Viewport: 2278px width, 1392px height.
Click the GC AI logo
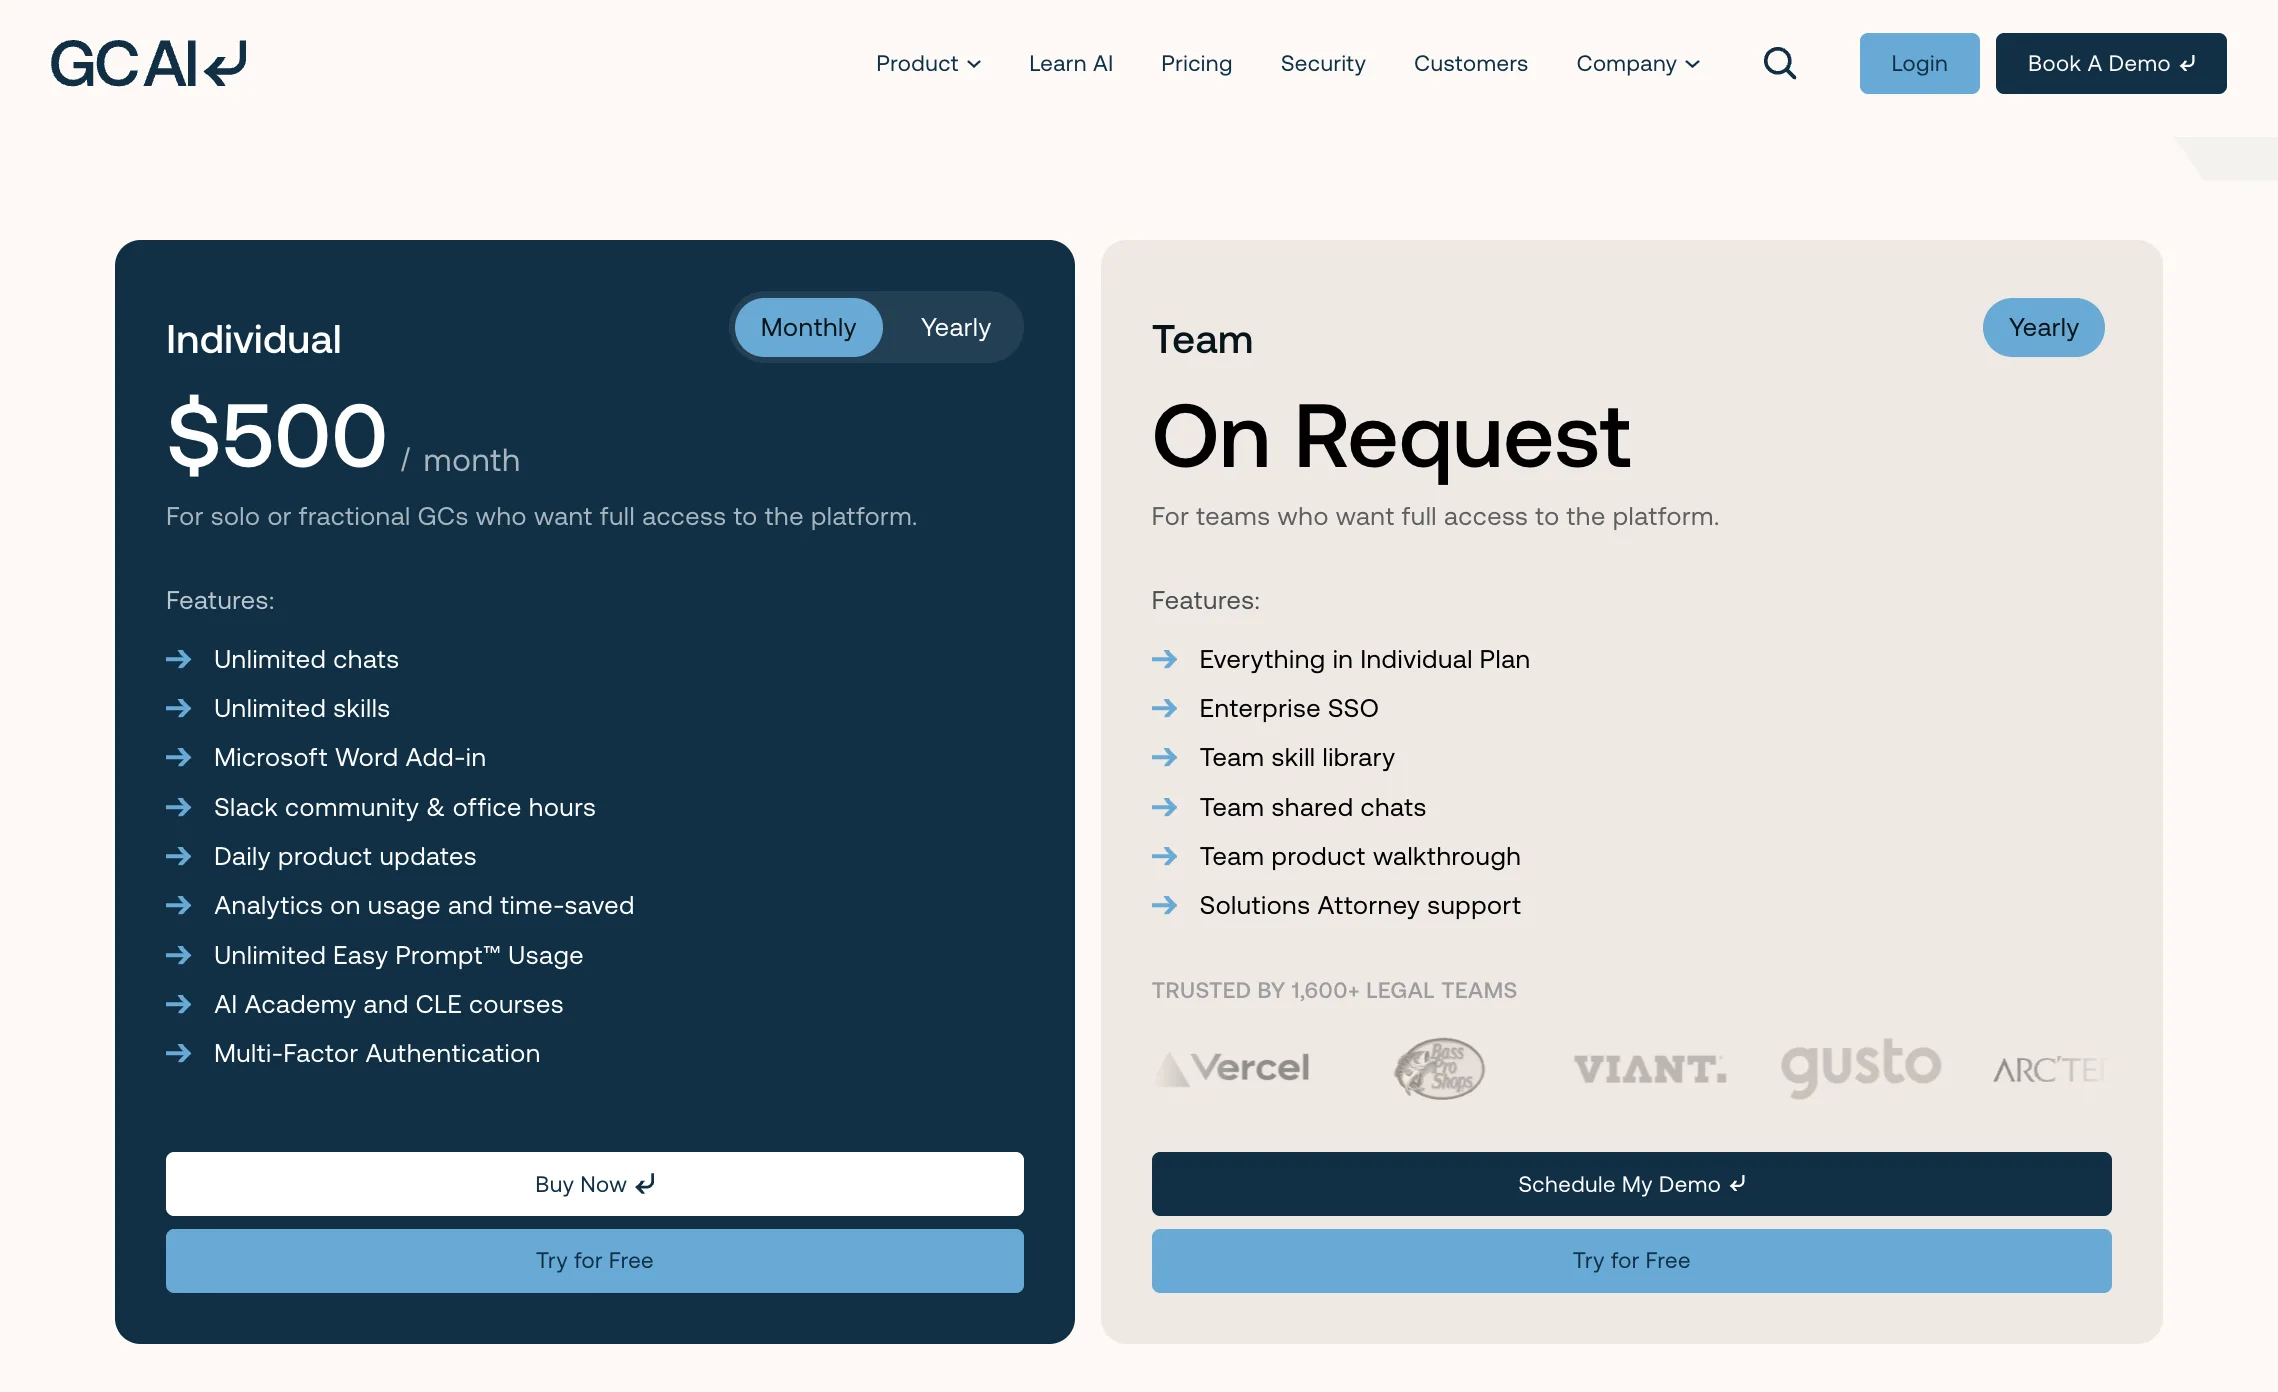148,64
